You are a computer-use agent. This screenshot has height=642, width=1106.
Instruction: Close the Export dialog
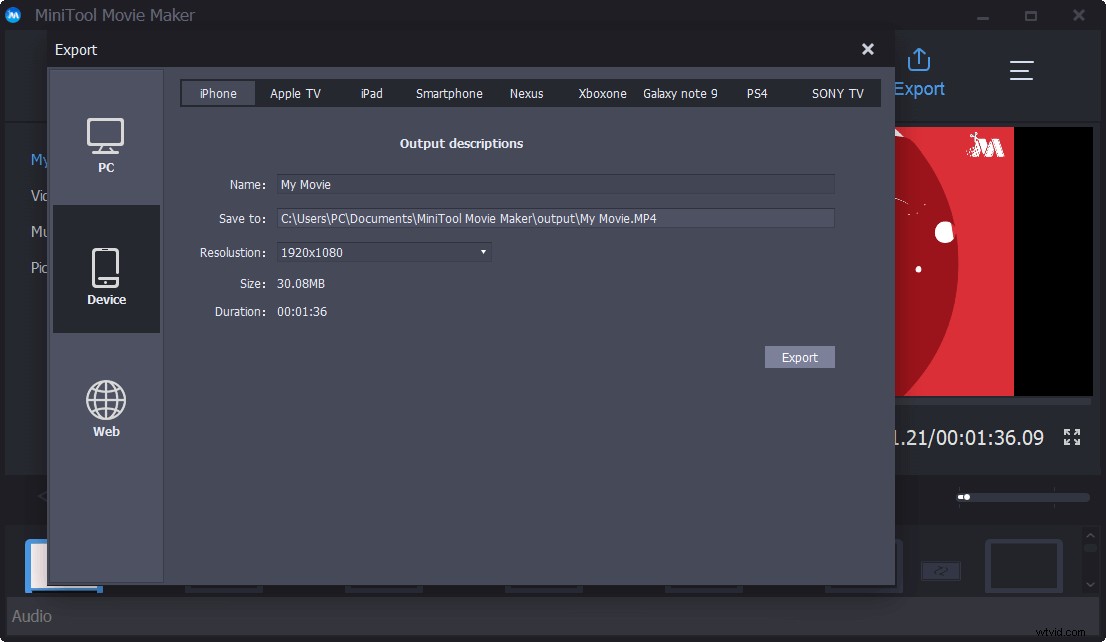pyautogui.click(x=867, y=48)
